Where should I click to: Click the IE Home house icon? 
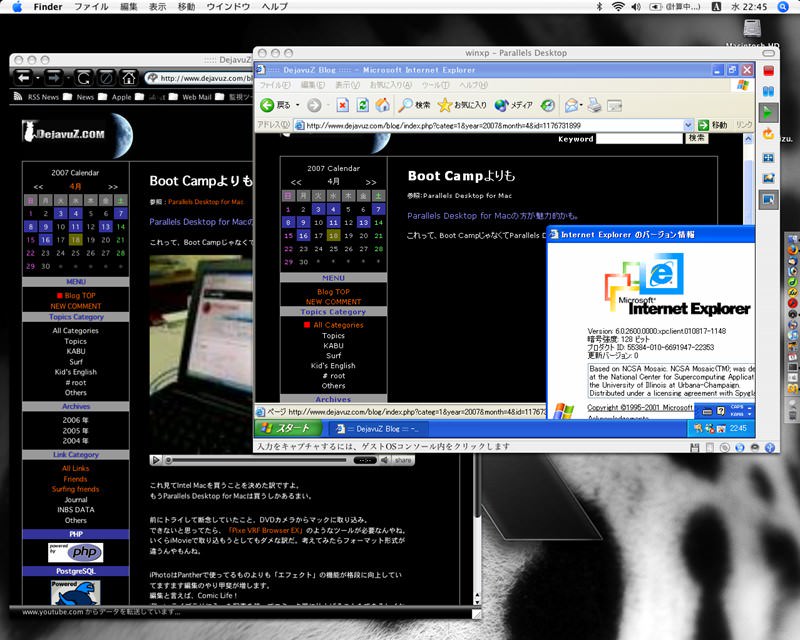coord(383,105)
